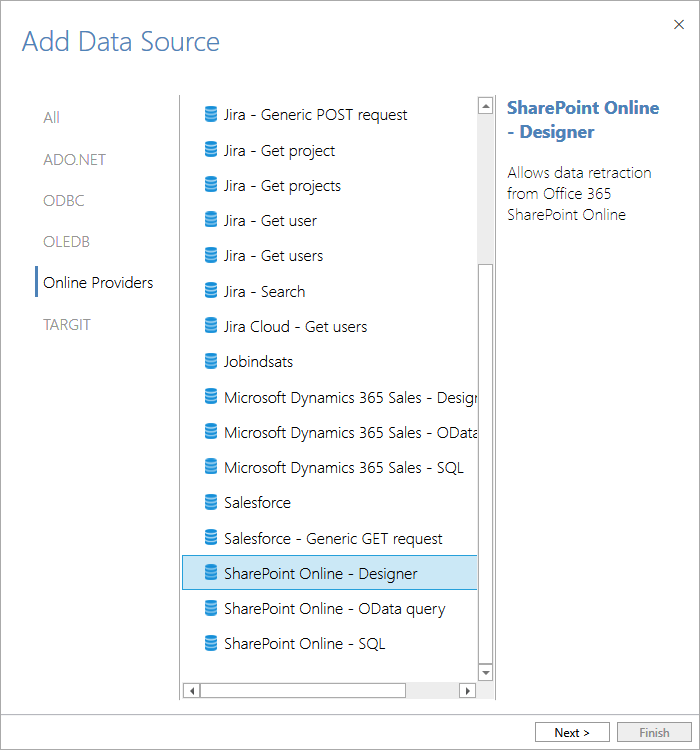The height and width of the screenshot is (750, 700).
Task: Select the OLEDB category
Action: click(x=67, y=242)
